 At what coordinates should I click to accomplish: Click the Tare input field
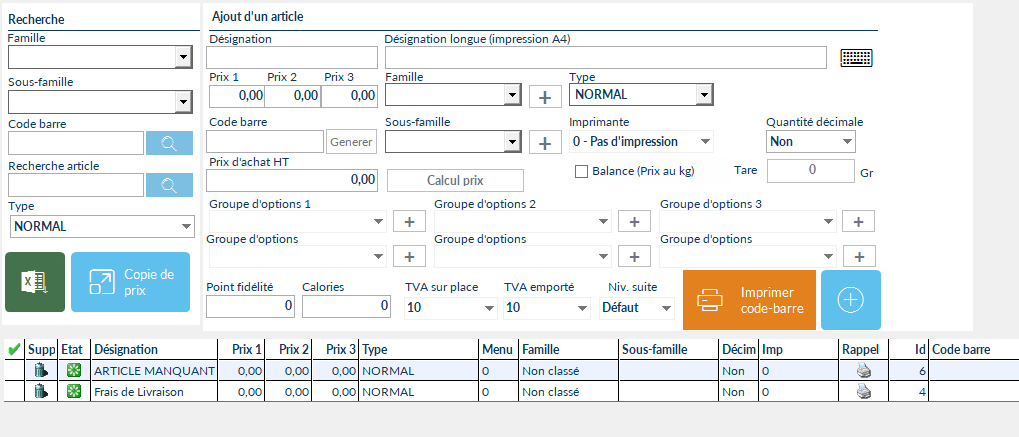pos(811,171)
